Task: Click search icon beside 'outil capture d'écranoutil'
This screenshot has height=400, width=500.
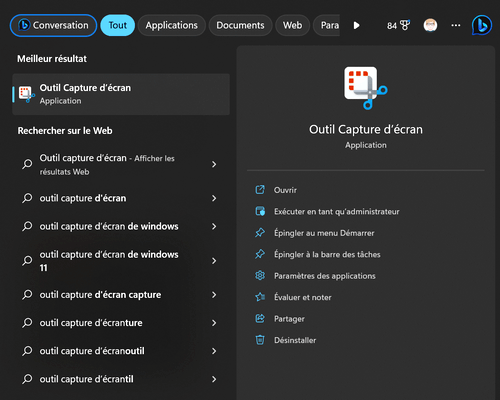Action: [x=27, y=351]
